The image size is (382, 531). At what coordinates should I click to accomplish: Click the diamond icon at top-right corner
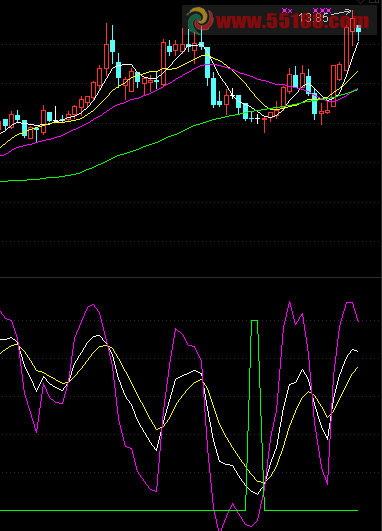pyautogui.click(x=360, y=1)
